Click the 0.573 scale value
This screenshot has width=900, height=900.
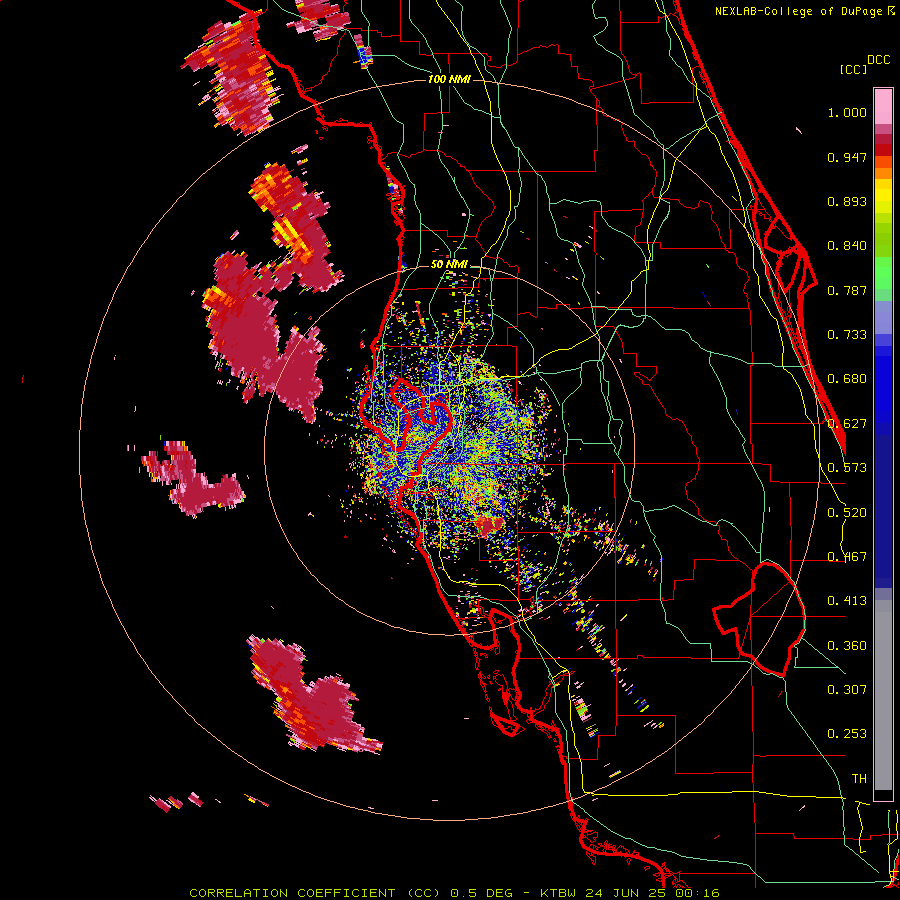pos(847,468)
